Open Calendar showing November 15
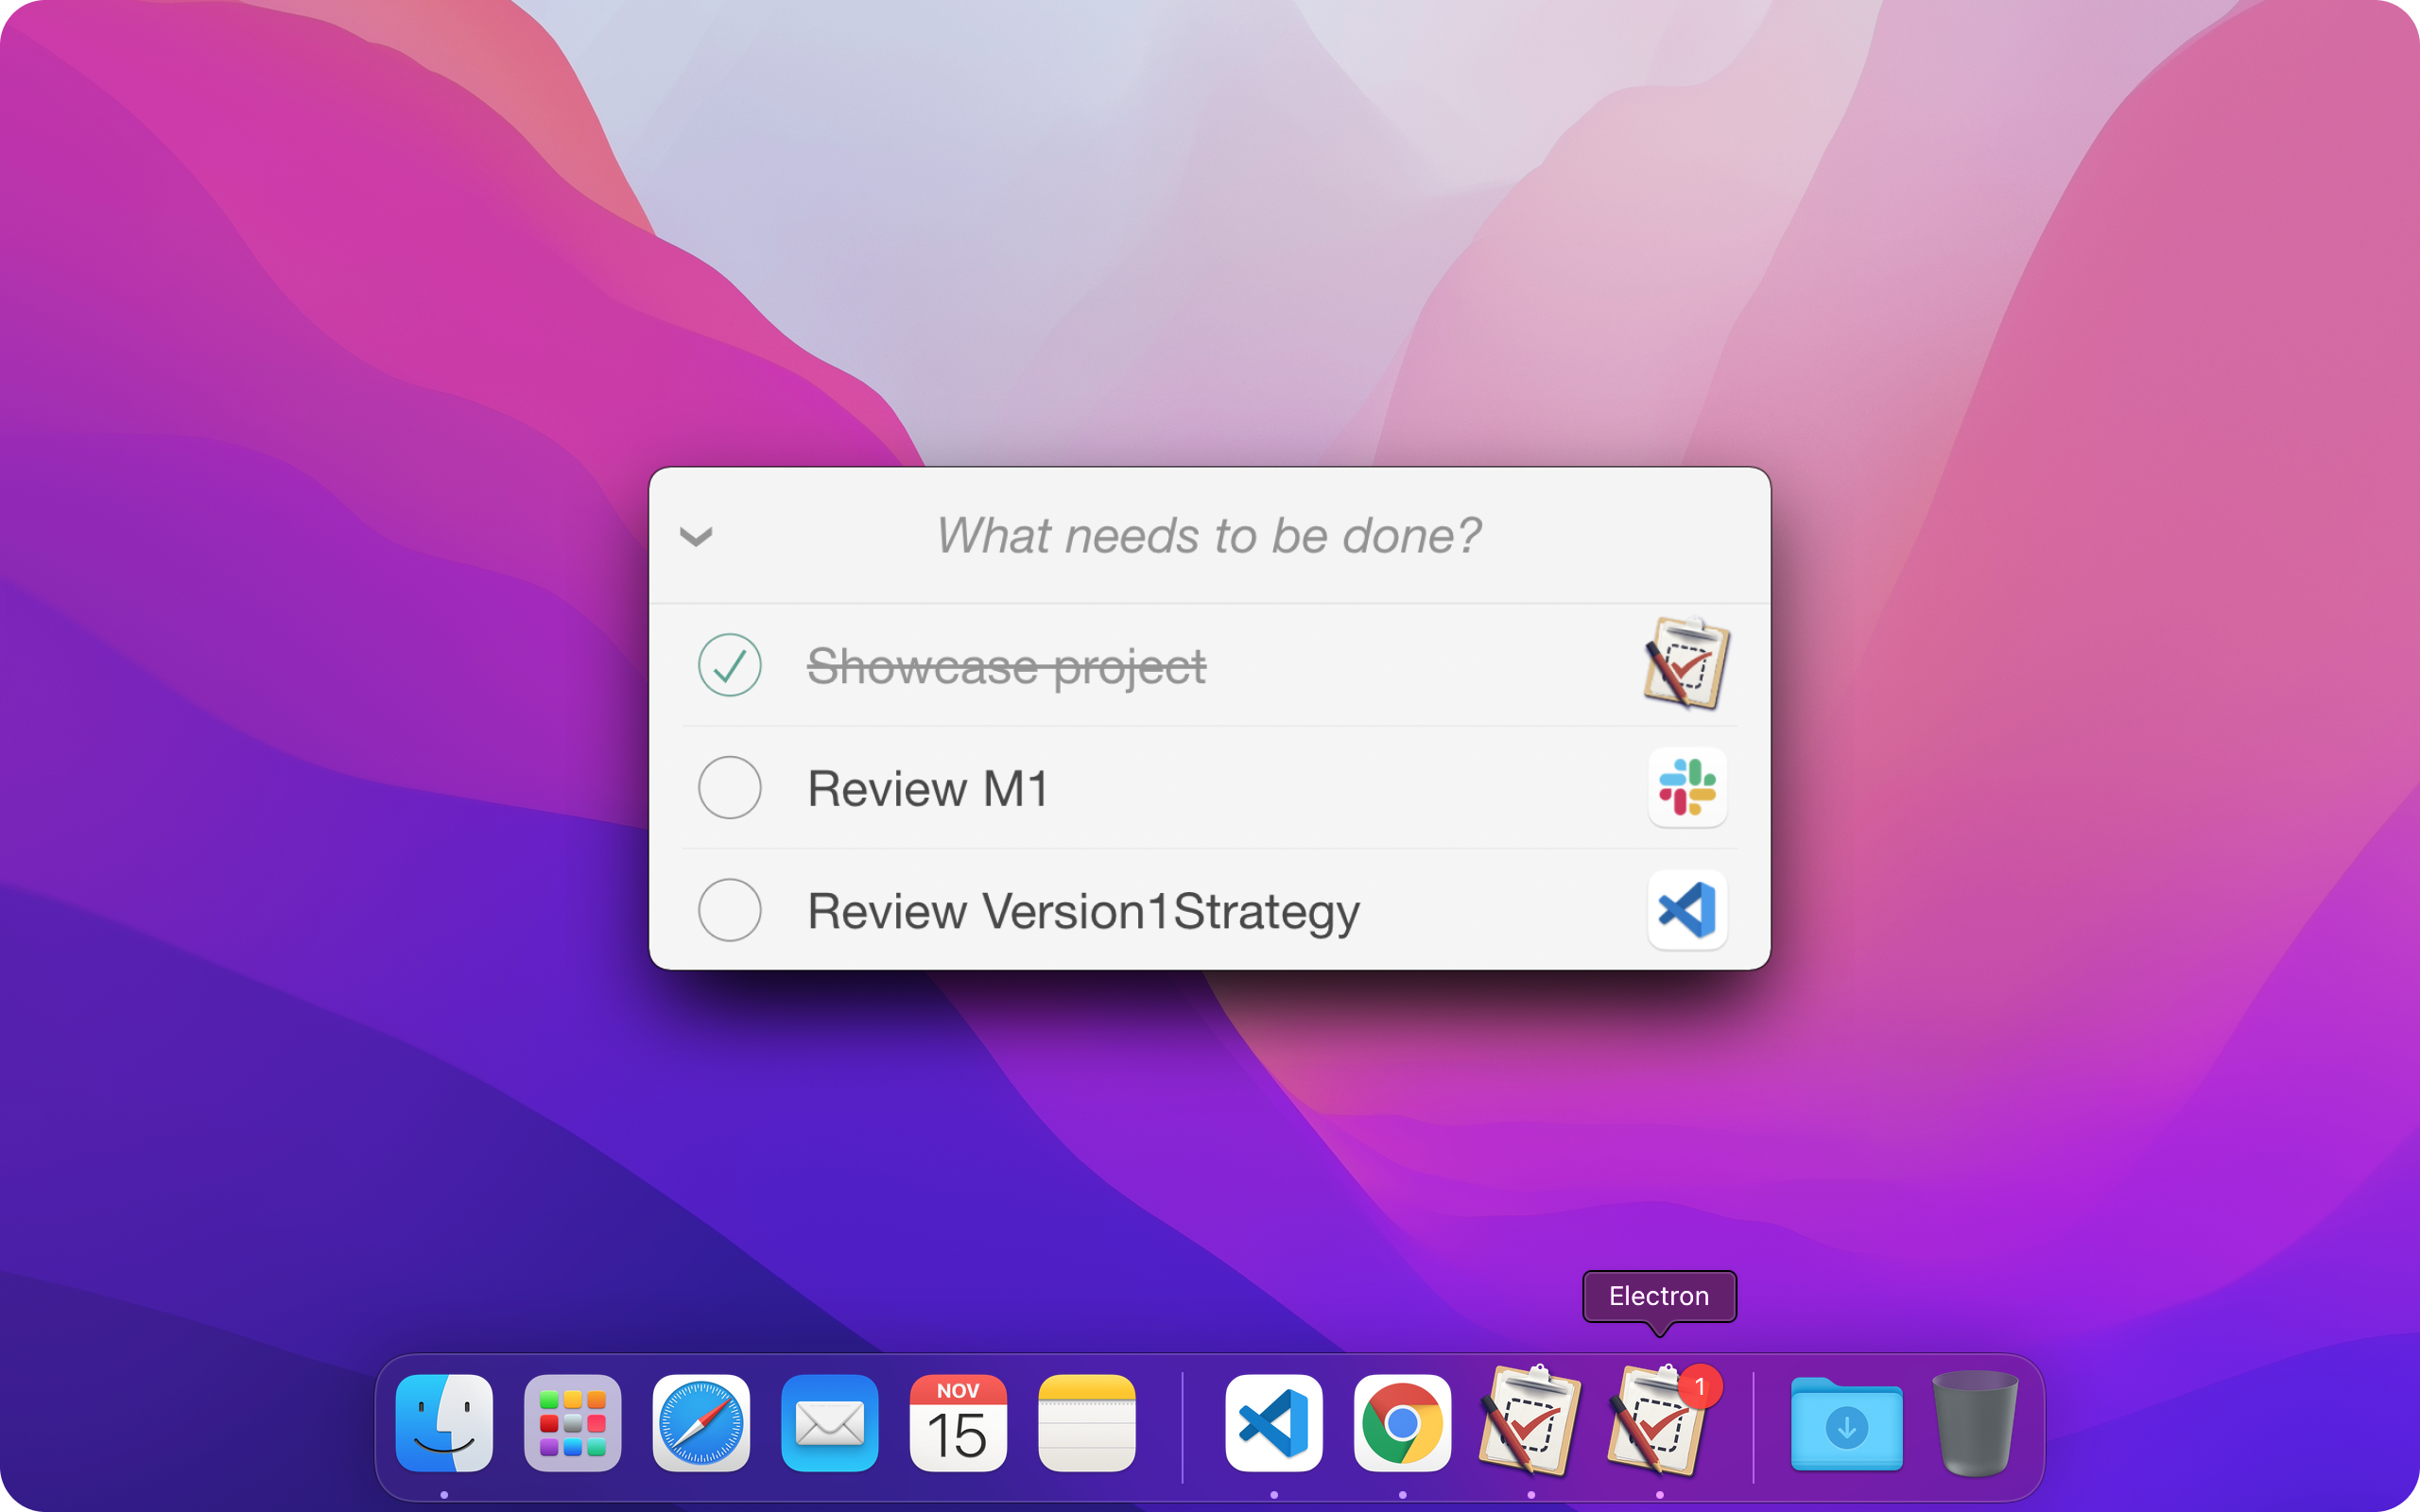This screenshot has height=1512, width=2420. [958, 1423]
